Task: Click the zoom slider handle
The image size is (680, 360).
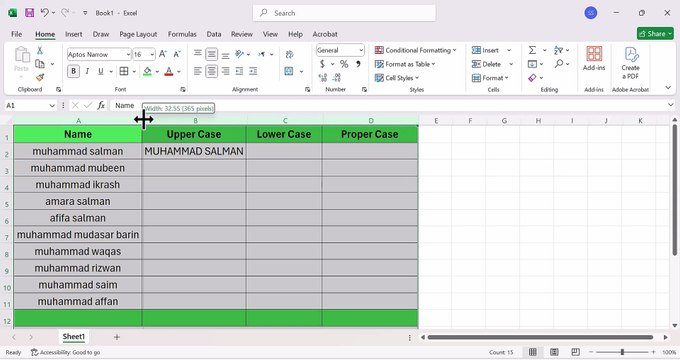Action: tap(622, 352)
